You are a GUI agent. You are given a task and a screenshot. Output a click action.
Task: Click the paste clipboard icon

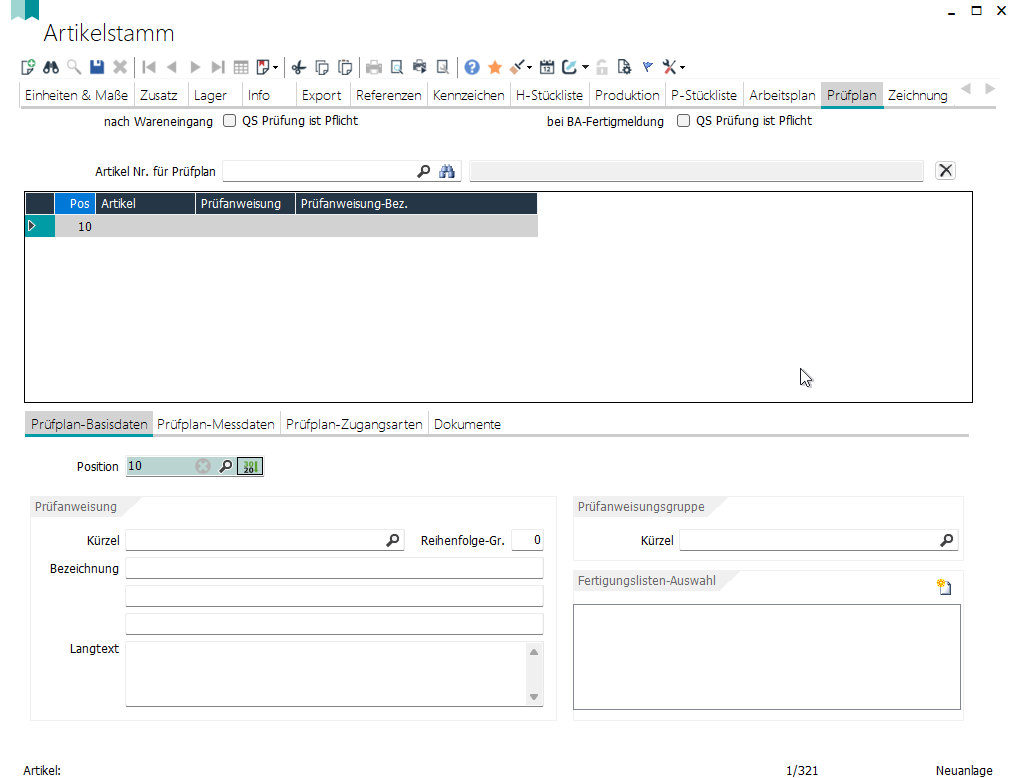pyautogui.click(x=346, y=67)
